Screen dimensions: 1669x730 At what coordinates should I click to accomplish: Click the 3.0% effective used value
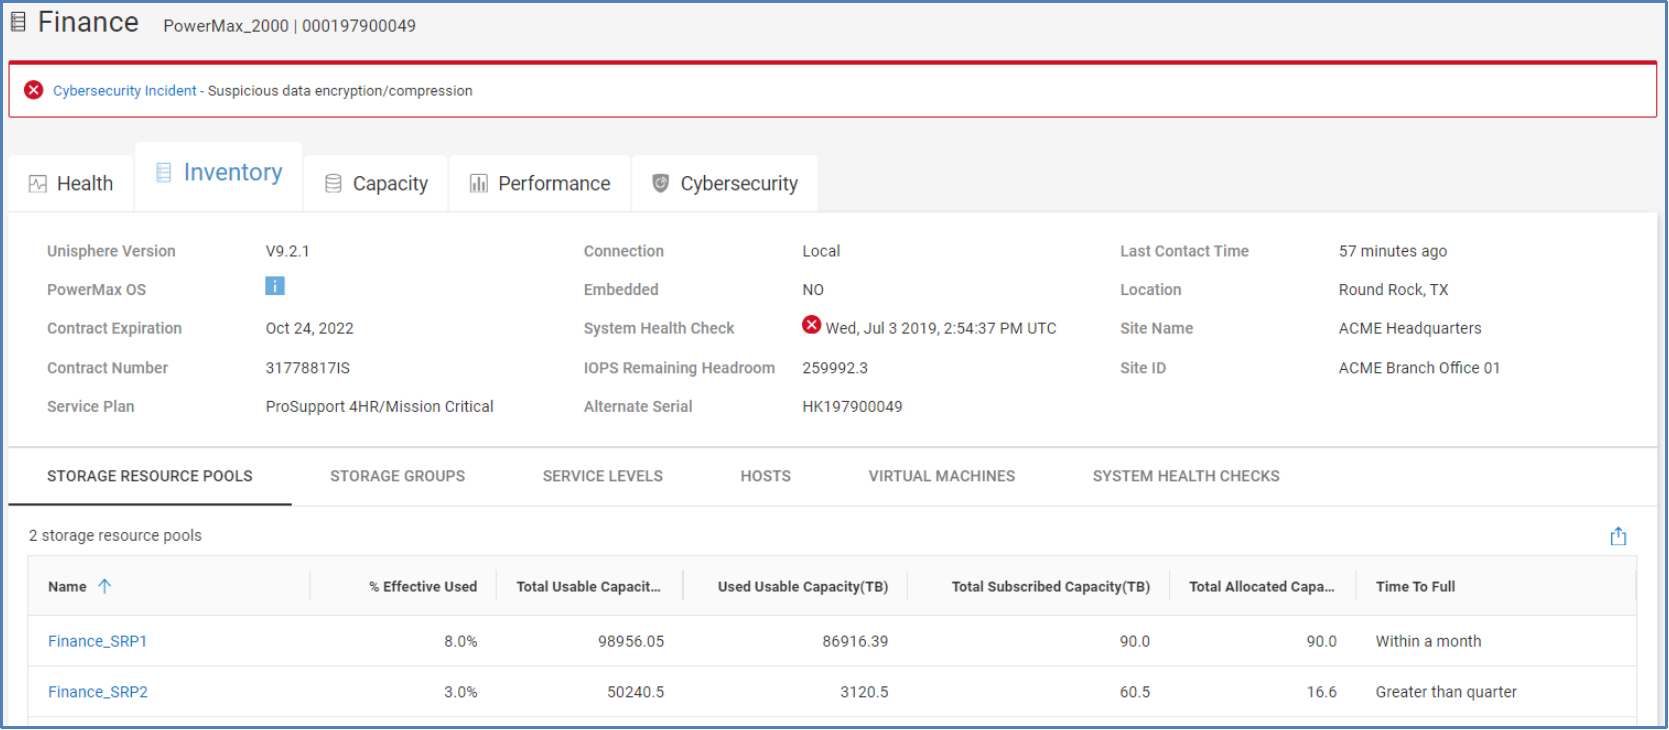coord(461,692)
